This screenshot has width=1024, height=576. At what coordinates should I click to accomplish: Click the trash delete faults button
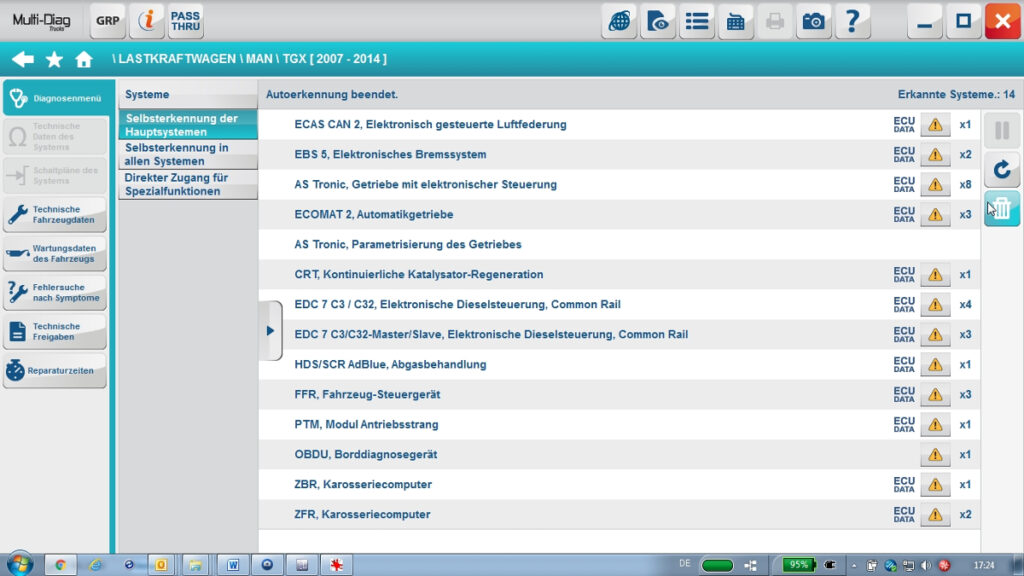1002,209
